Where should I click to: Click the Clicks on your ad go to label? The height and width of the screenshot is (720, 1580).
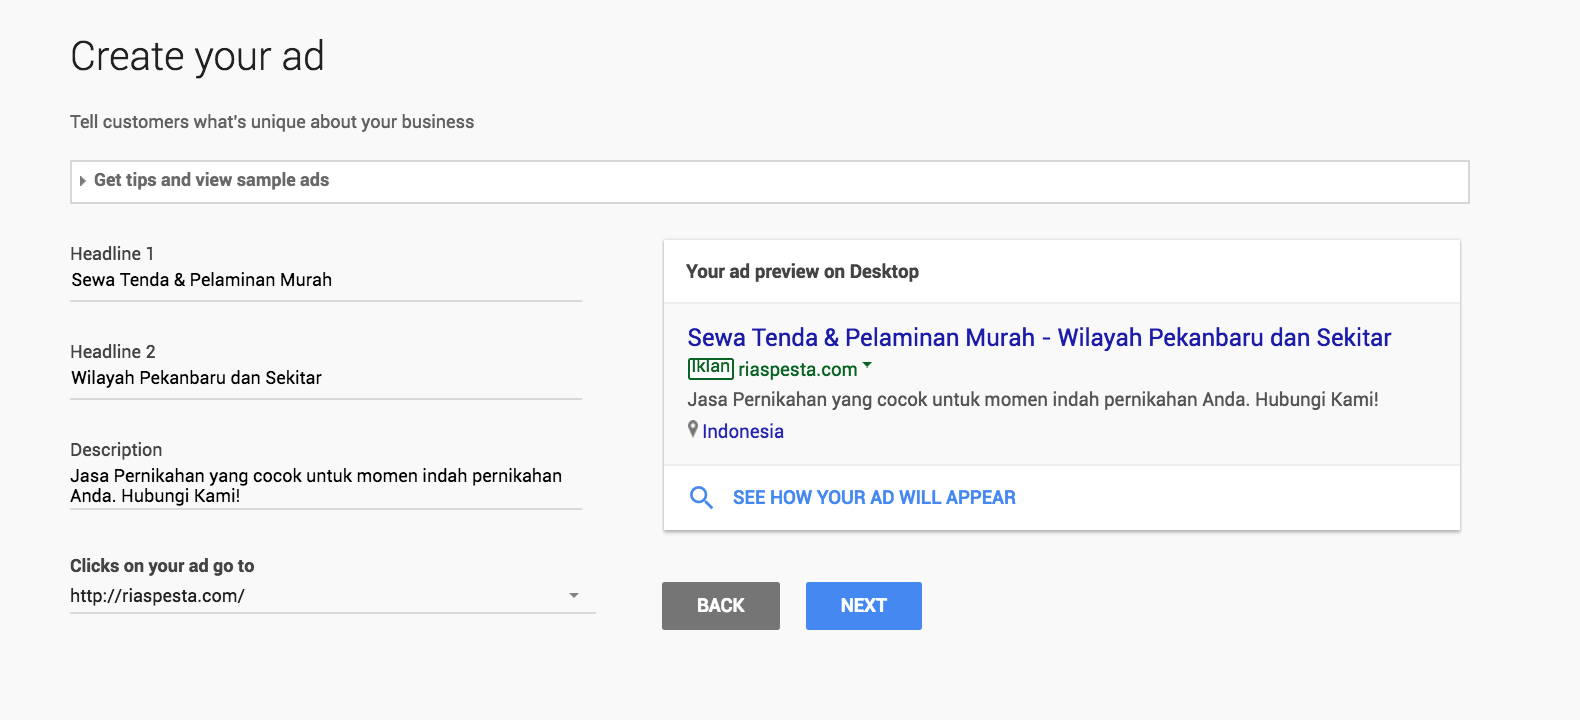pyautogui.click(x=161, y=566)
